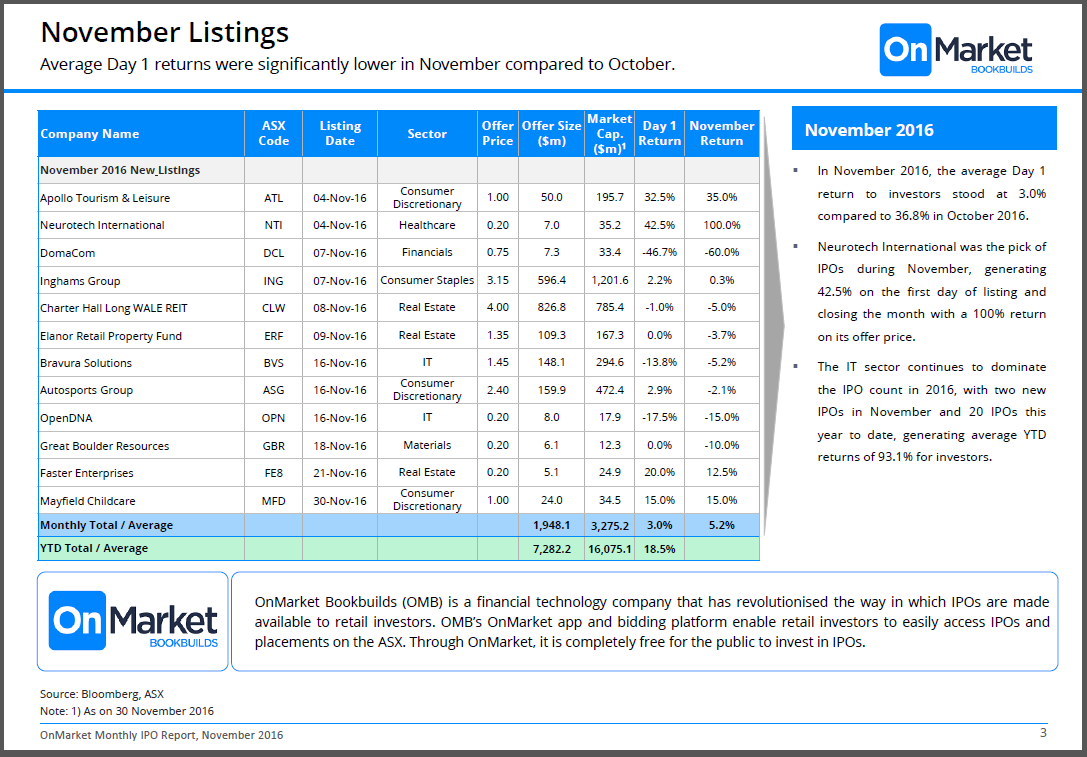
Task: Click ASX code 'DCL'
Action: click(274, 253)
